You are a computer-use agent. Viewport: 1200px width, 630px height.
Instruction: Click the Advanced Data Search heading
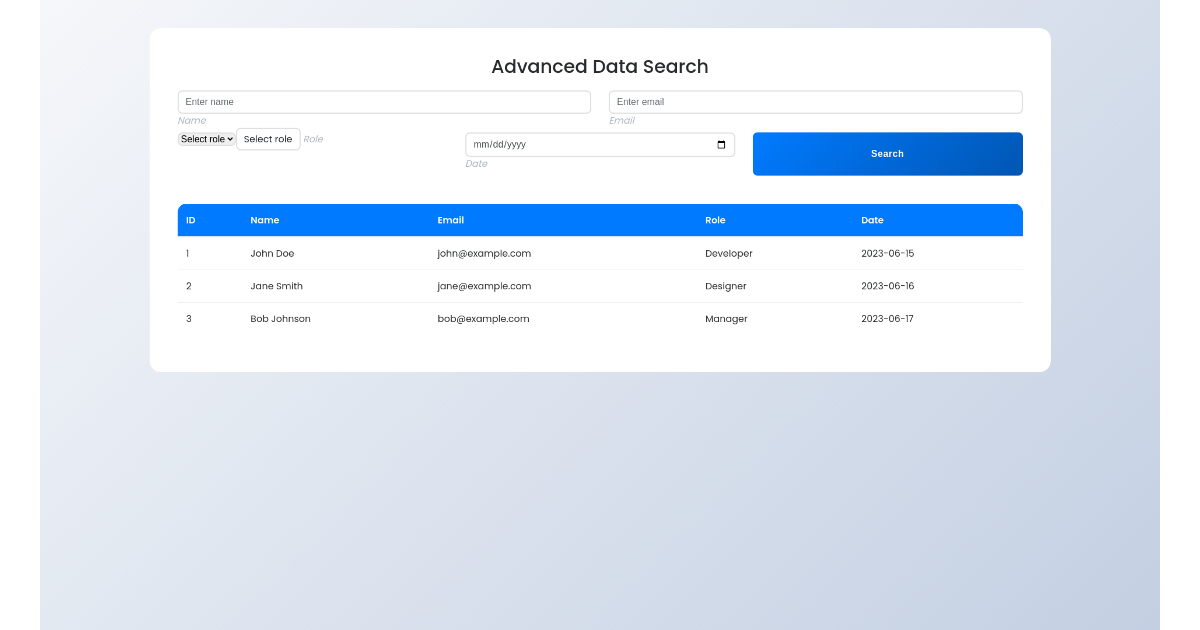click(x=600, y=67)
